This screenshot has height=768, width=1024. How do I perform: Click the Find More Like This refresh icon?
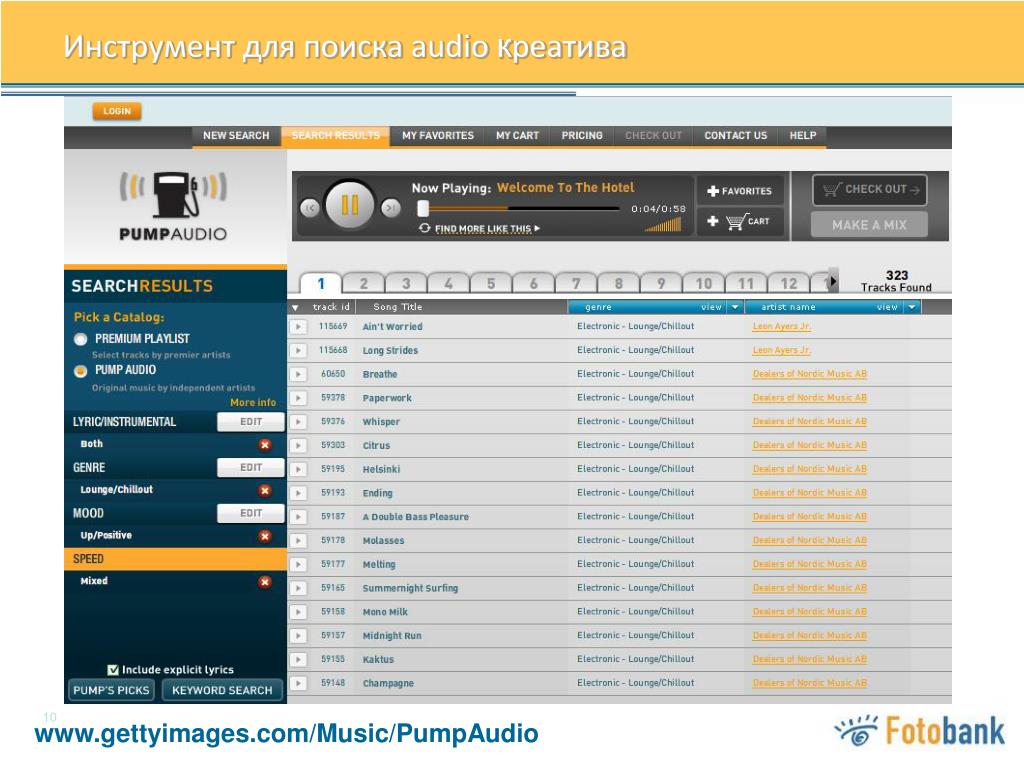424,228
